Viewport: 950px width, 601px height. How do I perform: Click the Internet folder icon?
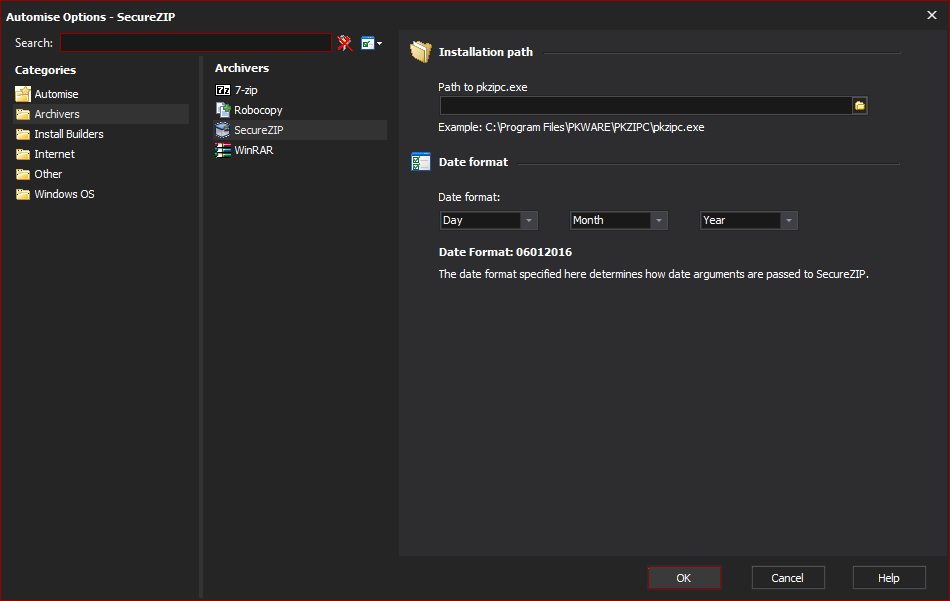coord(23,154)
